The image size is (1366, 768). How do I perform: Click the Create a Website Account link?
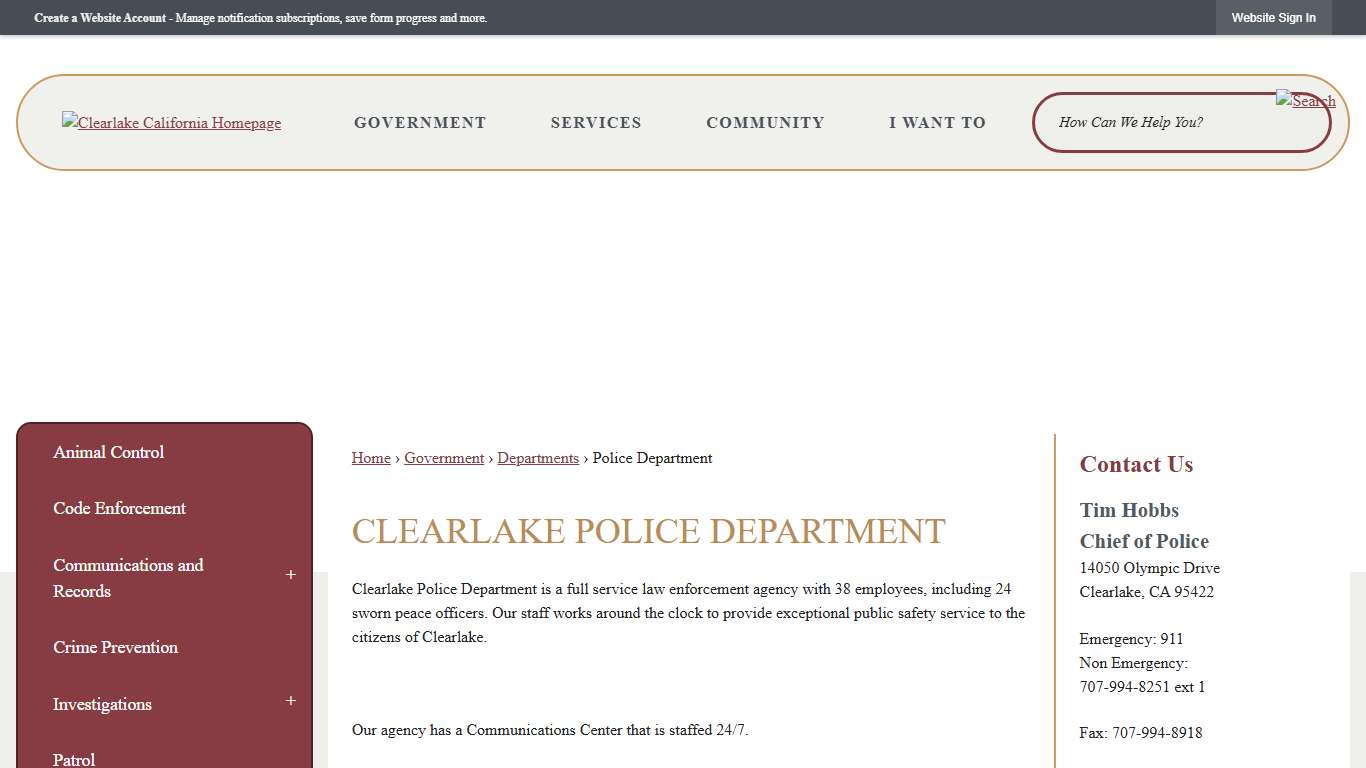[x=100, y=17]
